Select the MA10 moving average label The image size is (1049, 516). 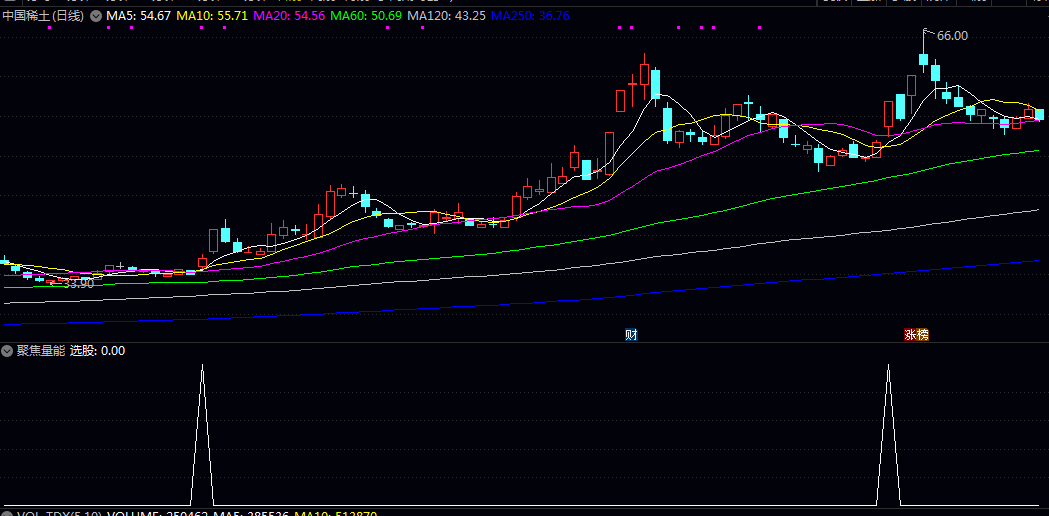click(x=211, y=17)
